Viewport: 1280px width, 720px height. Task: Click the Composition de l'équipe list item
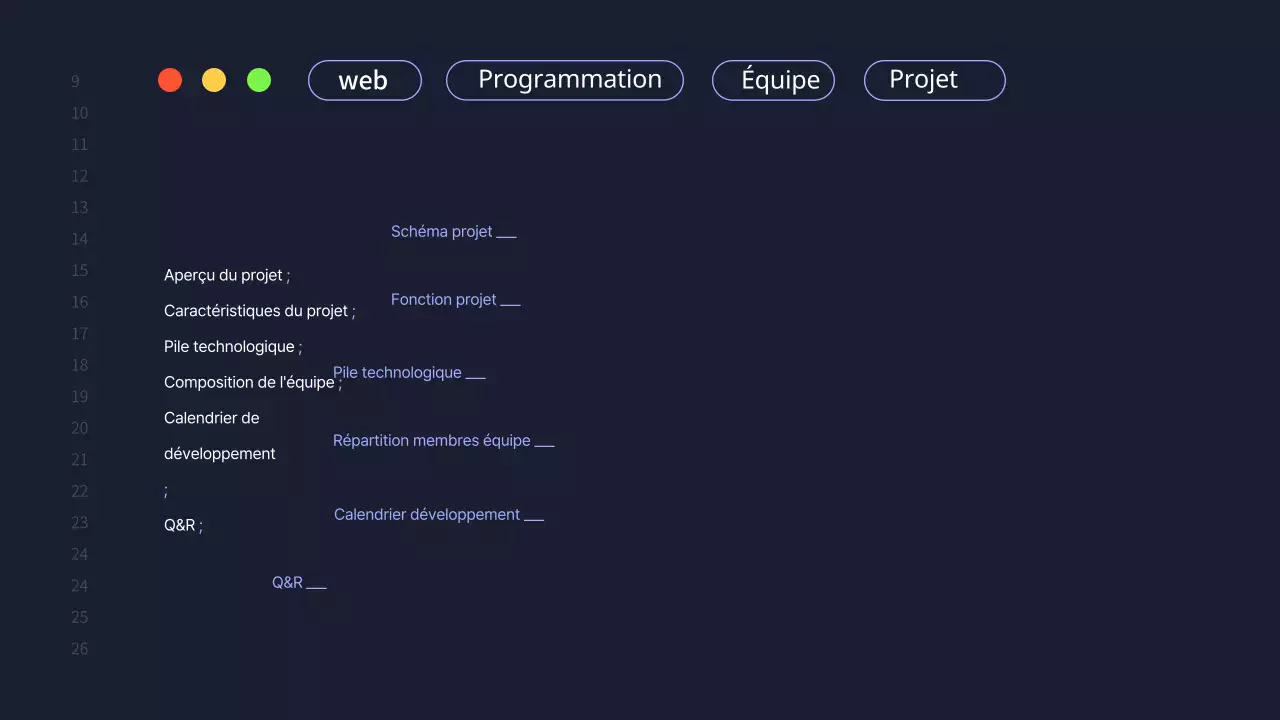click(248, 383)
